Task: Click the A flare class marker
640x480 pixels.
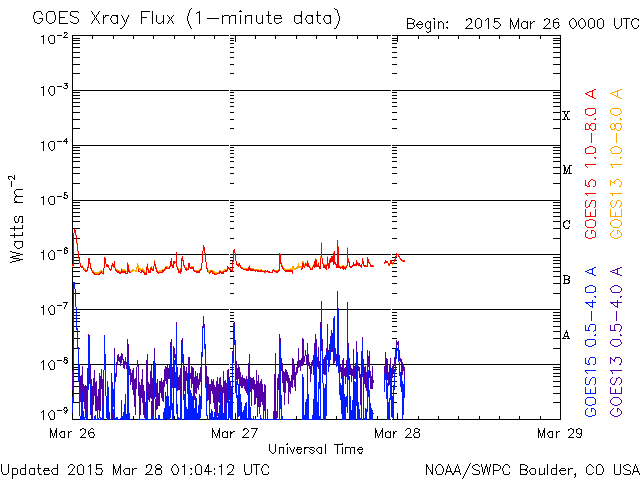Action: pos(566,335)
